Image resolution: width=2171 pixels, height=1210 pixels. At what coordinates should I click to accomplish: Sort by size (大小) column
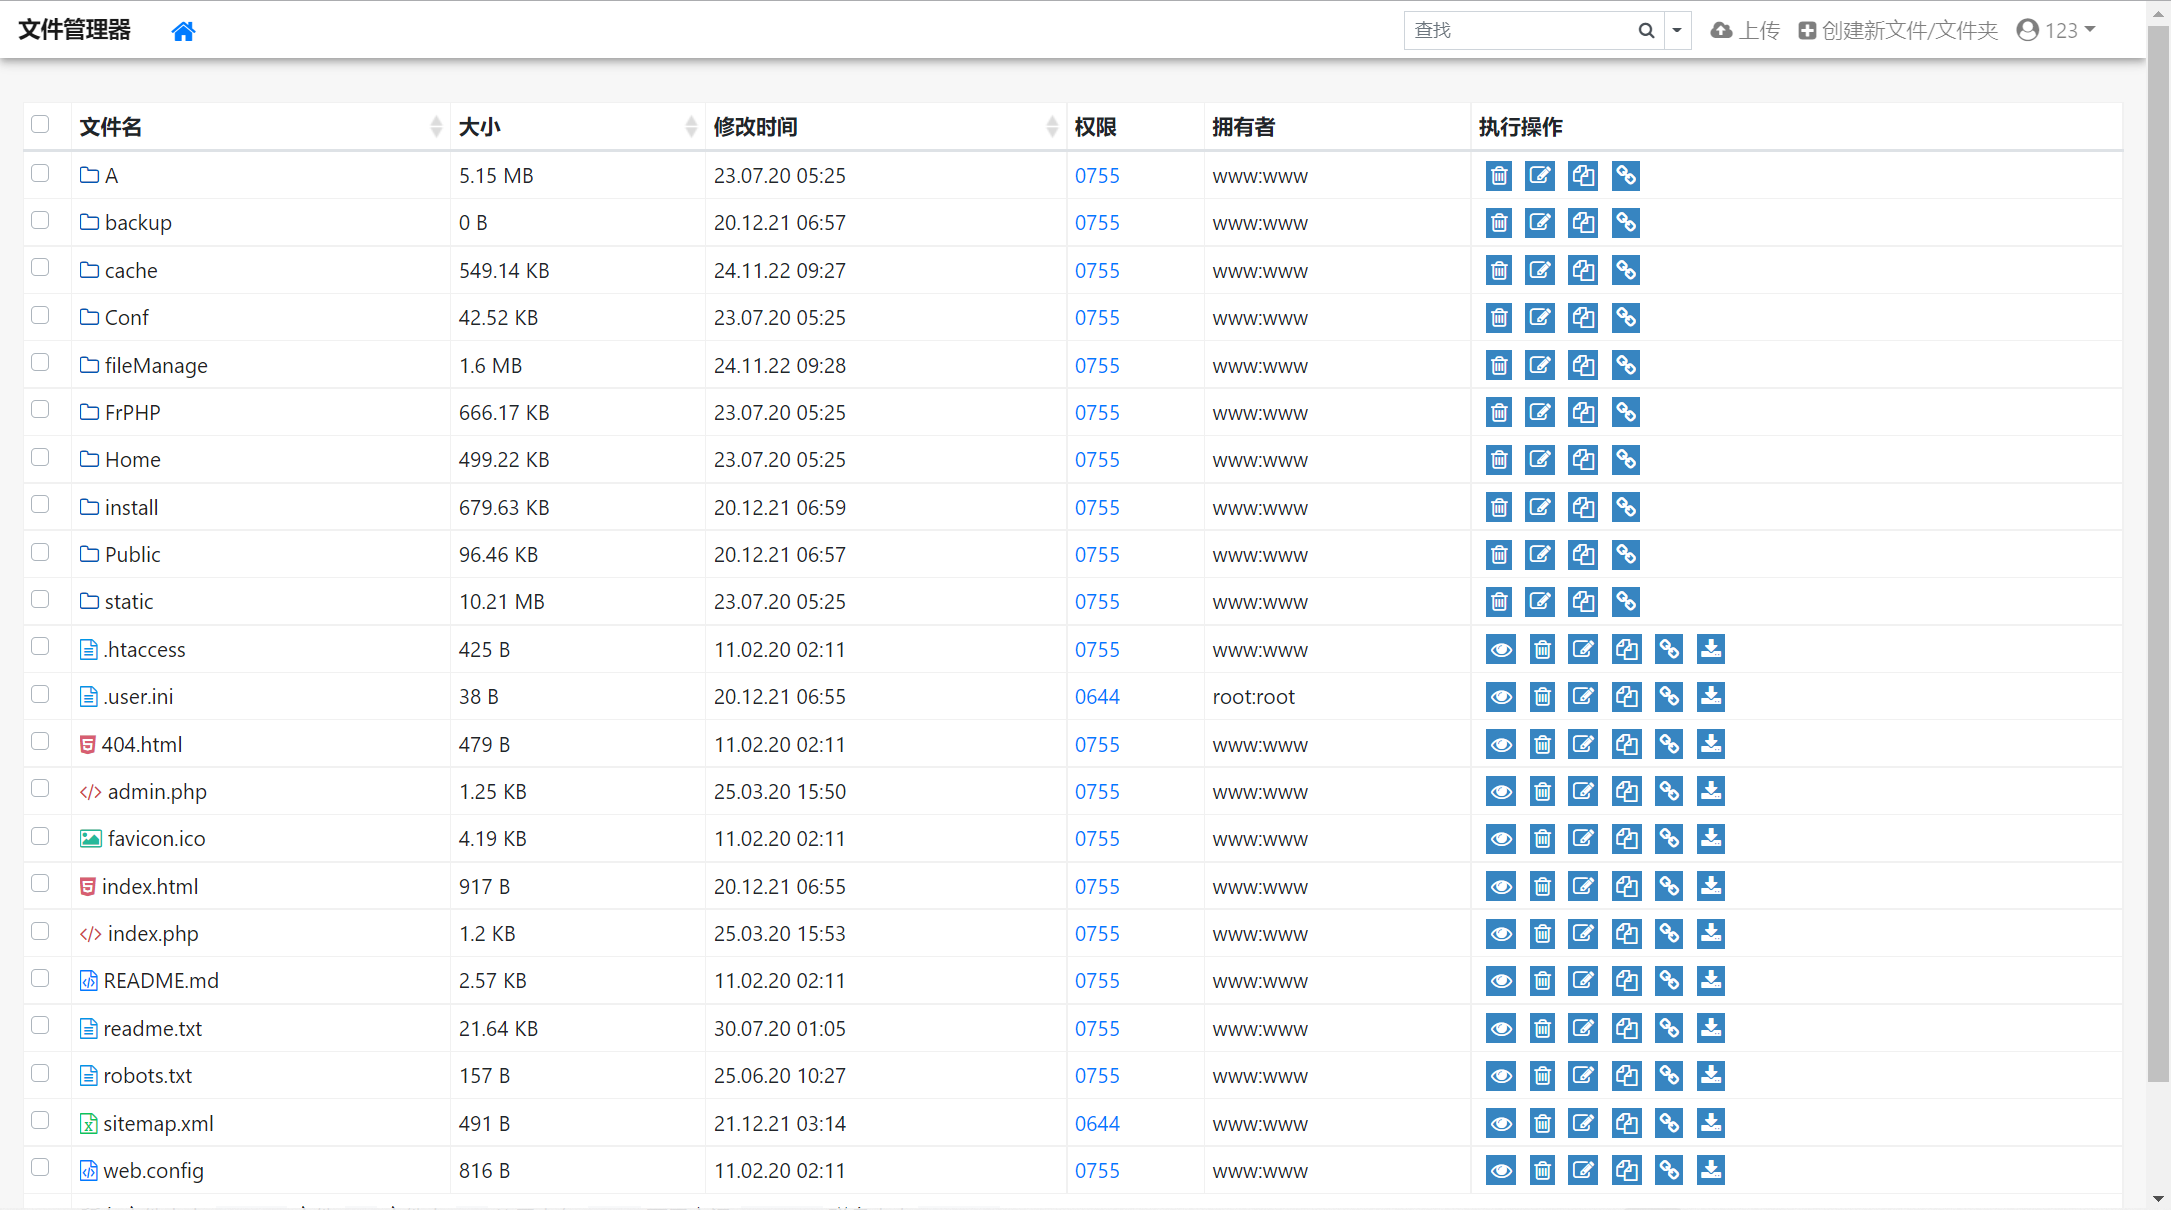(x=578, y=127)
